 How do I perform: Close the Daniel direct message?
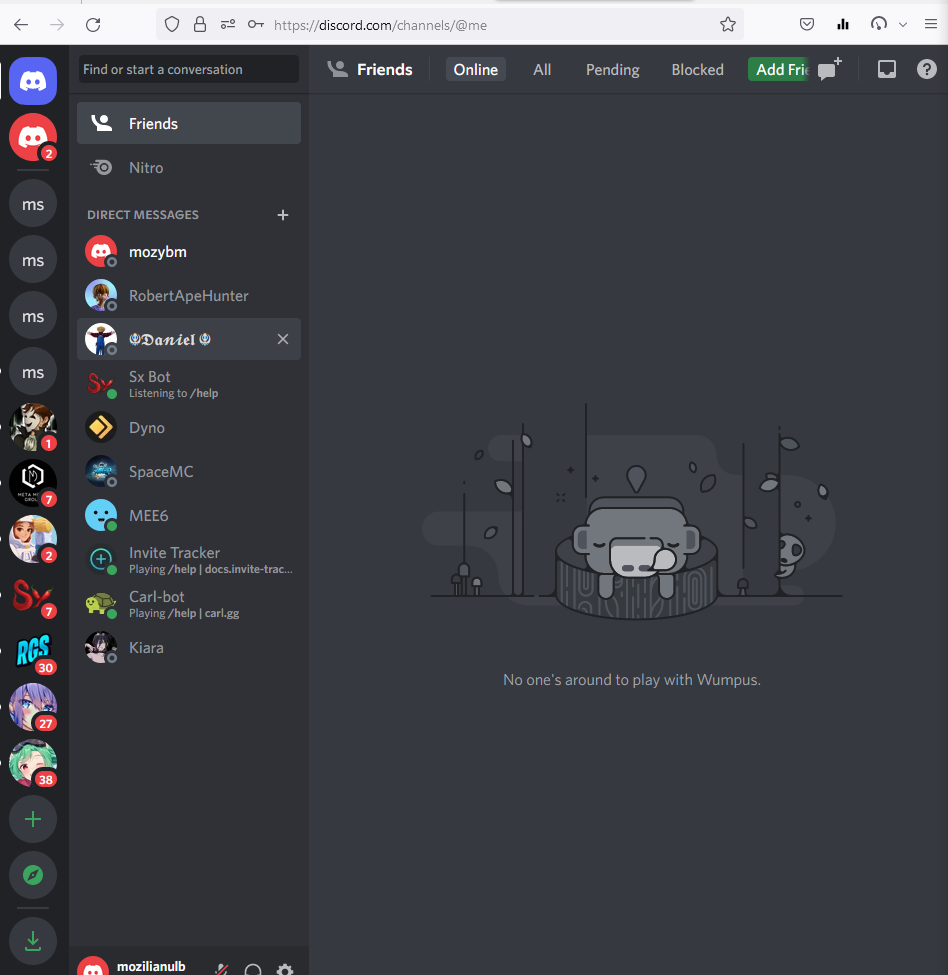click(x=283, y=339)
